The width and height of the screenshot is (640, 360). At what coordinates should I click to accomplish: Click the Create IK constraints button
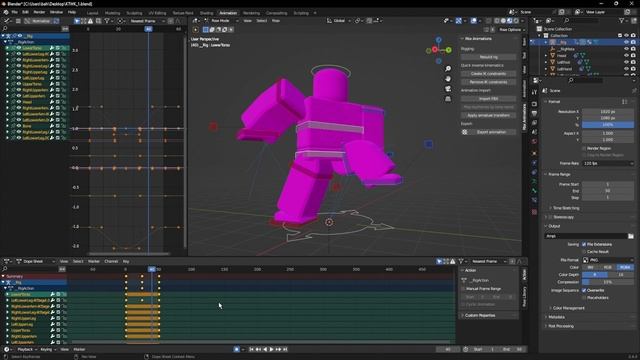(489, 74)
